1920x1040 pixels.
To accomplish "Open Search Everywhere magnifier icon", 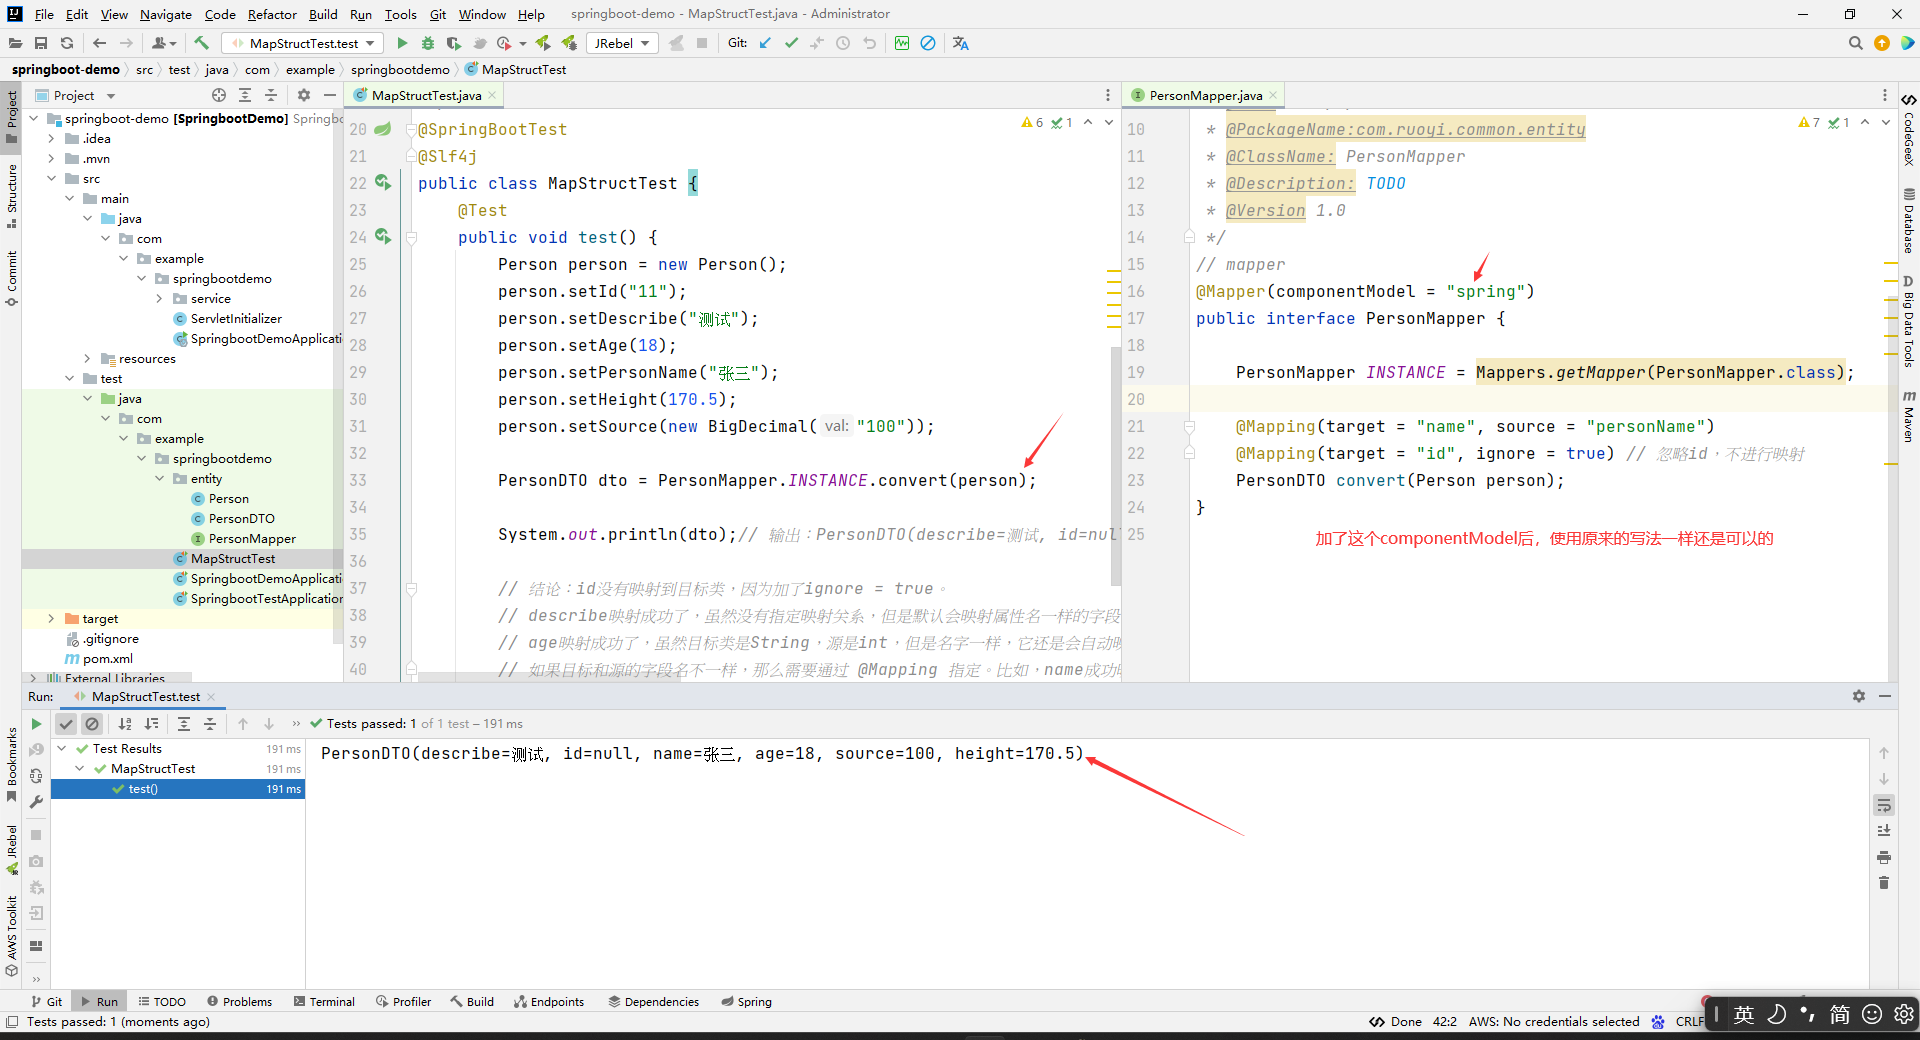I will coord(1856,43).
